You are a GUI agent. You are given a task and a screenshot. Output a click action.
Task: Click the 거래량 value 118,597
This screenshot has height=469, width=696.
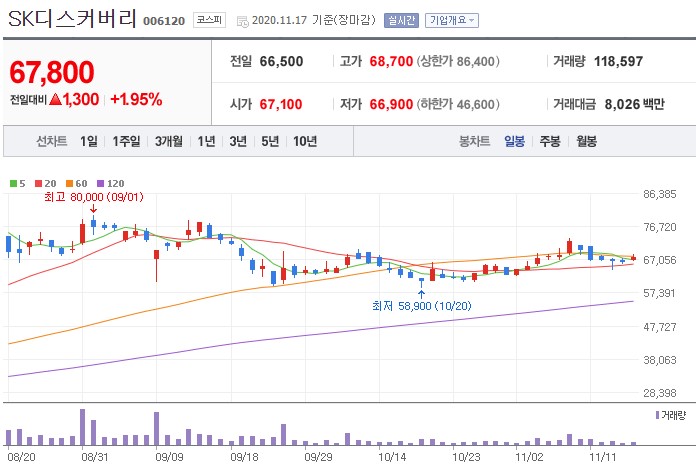[x=618, y=61]
